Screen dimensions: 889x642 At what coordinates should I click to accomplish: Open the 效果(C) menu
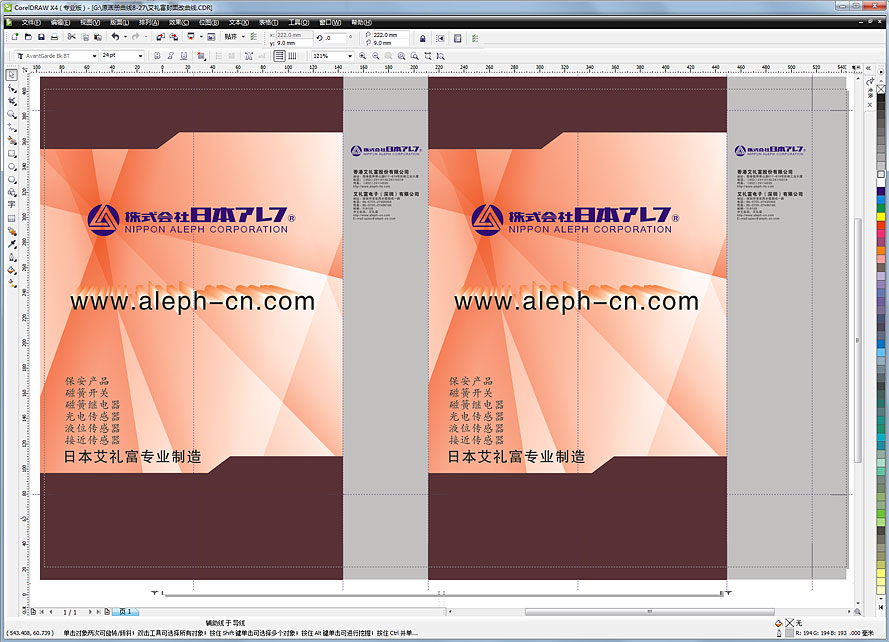(x=178, y=21)
